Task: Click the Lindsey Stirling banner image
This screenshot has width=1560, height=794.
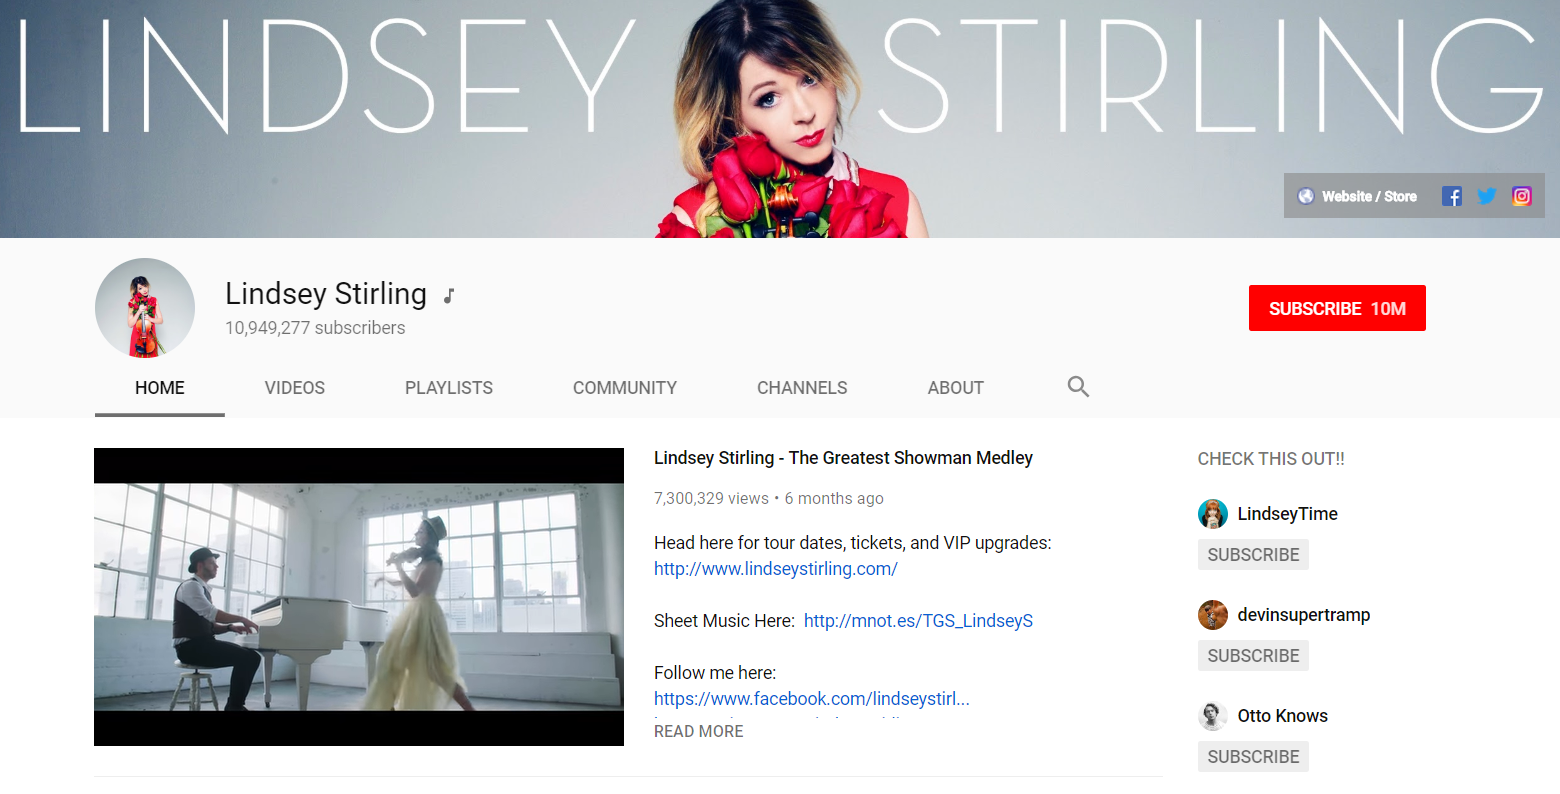Action: pos(780,119)
